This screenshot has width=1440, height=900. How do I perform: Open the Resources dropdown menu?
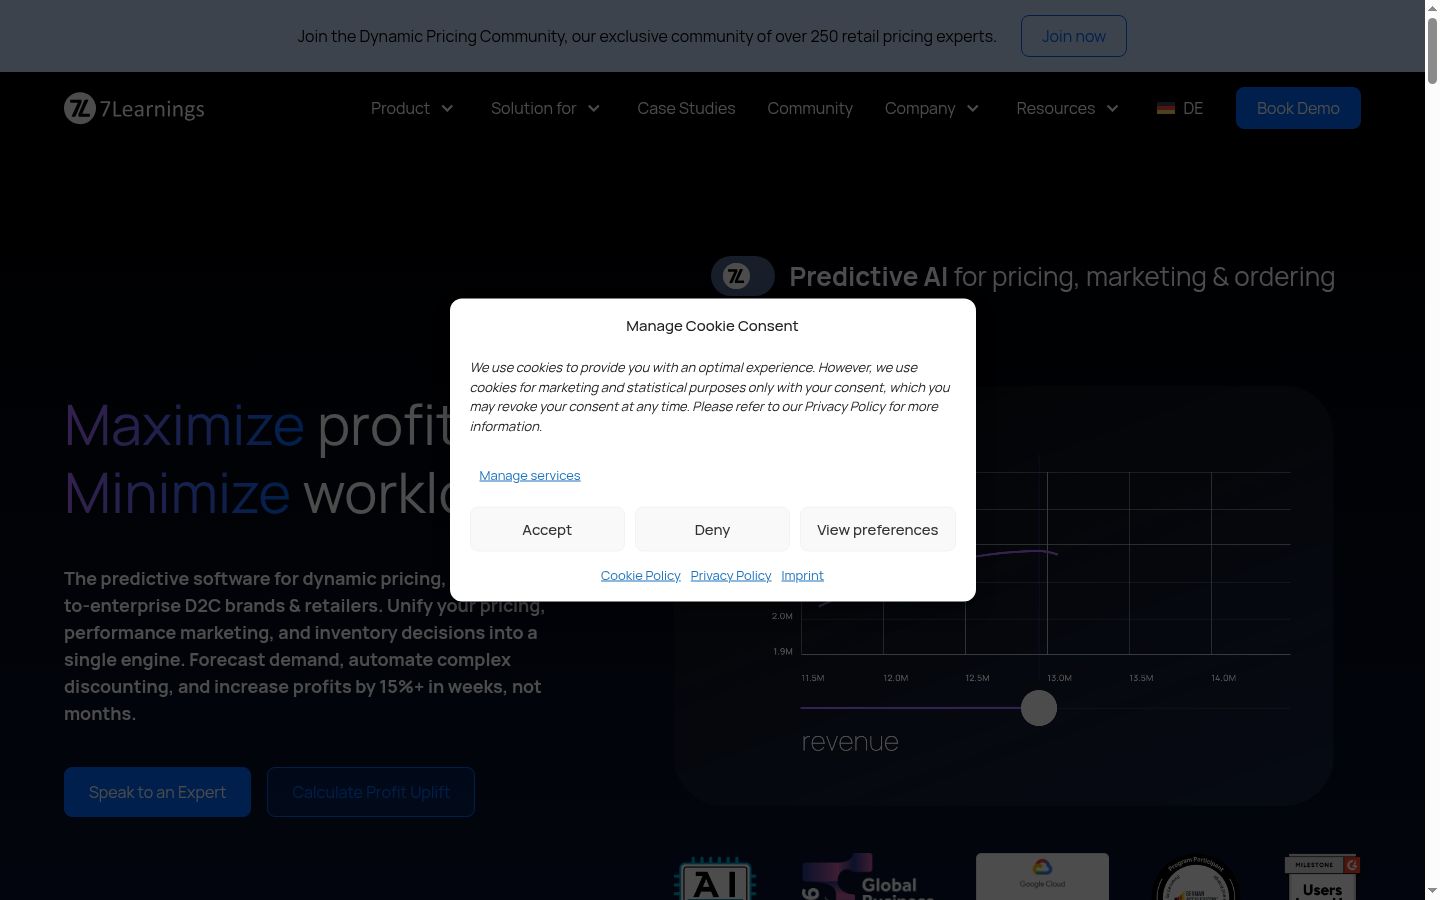click(x=1067, y=108)
